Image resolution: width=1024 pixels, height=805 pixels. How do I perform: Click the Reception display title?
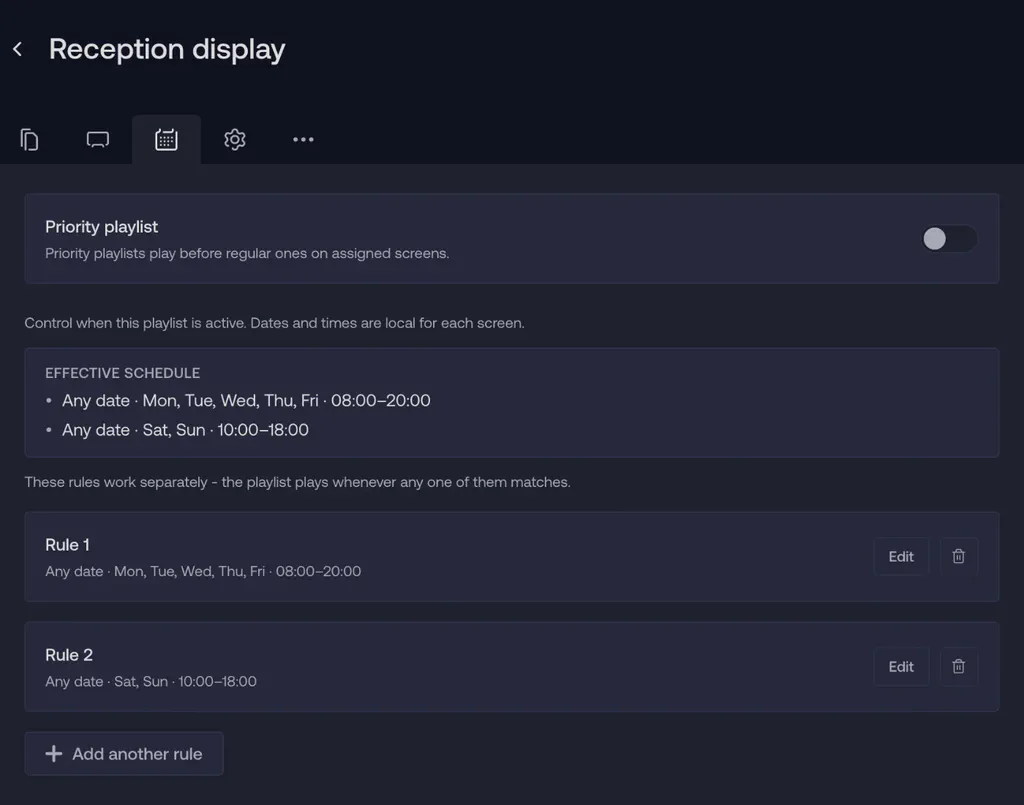pyautogui.click(x=167, y=49)
